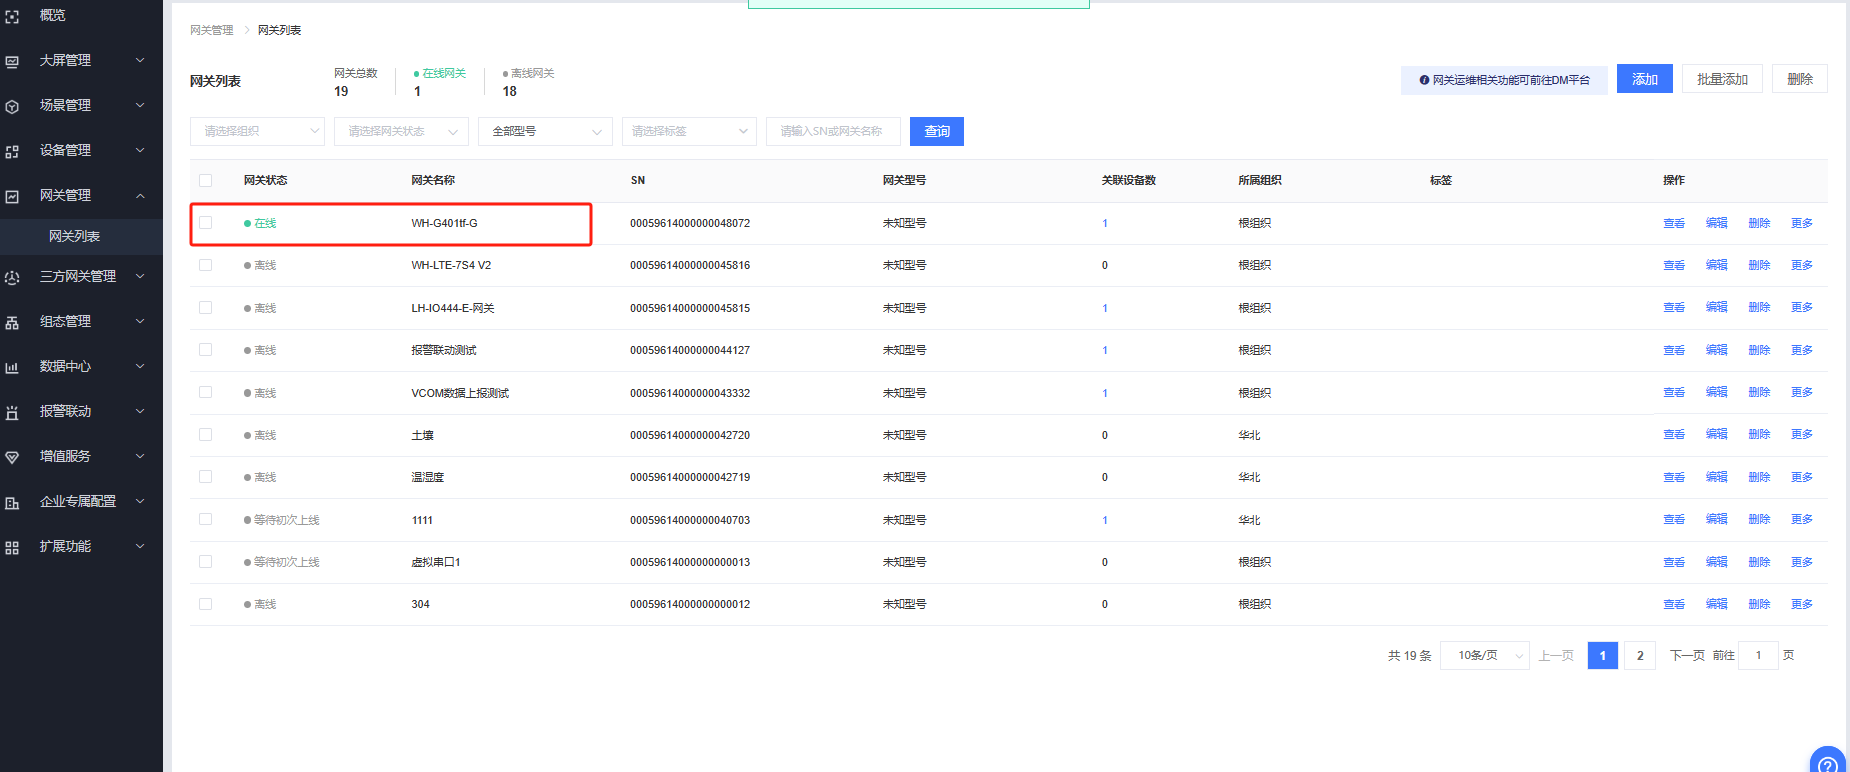Select checkbox for gateway 304 row
Image resolution: width=1850 pixels, height=772 pixels.
click(205, 604)
